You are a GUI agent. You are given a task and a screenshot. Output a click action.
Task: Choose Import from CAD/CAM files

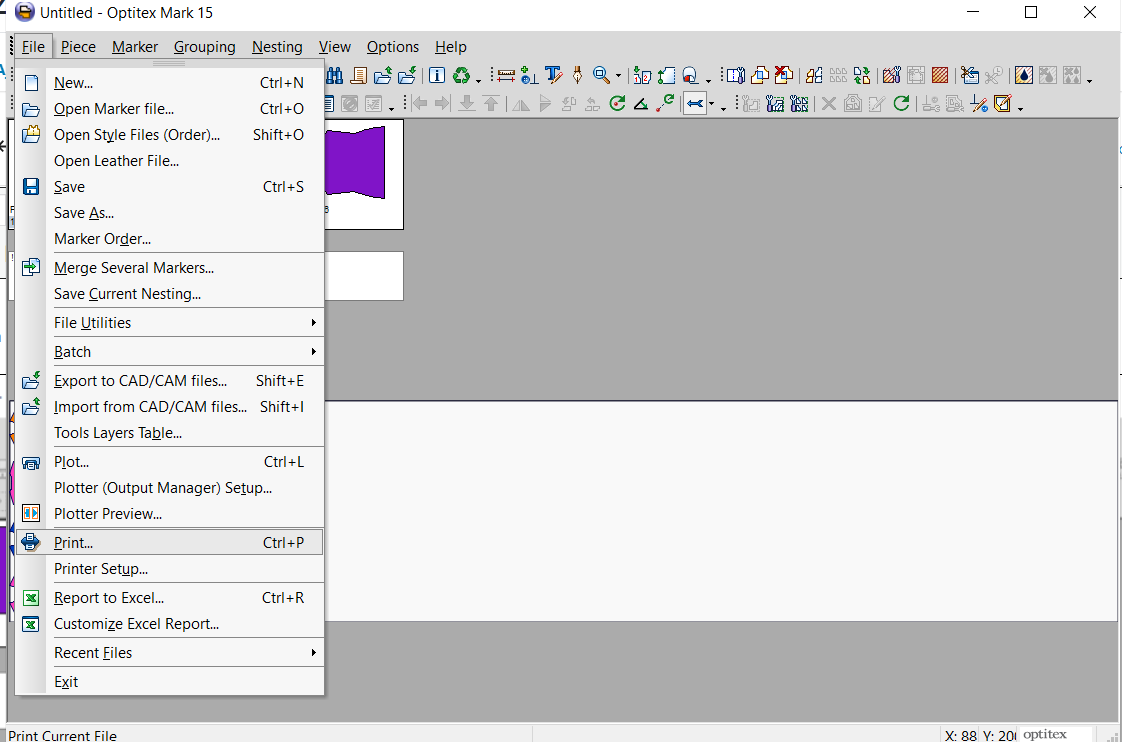click(170, 407)
